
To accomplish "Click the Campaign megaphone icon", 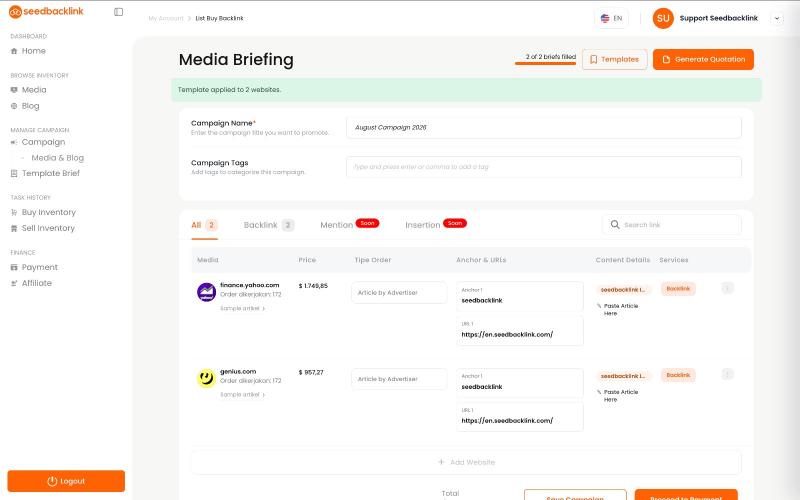I will tap(14, 142).
